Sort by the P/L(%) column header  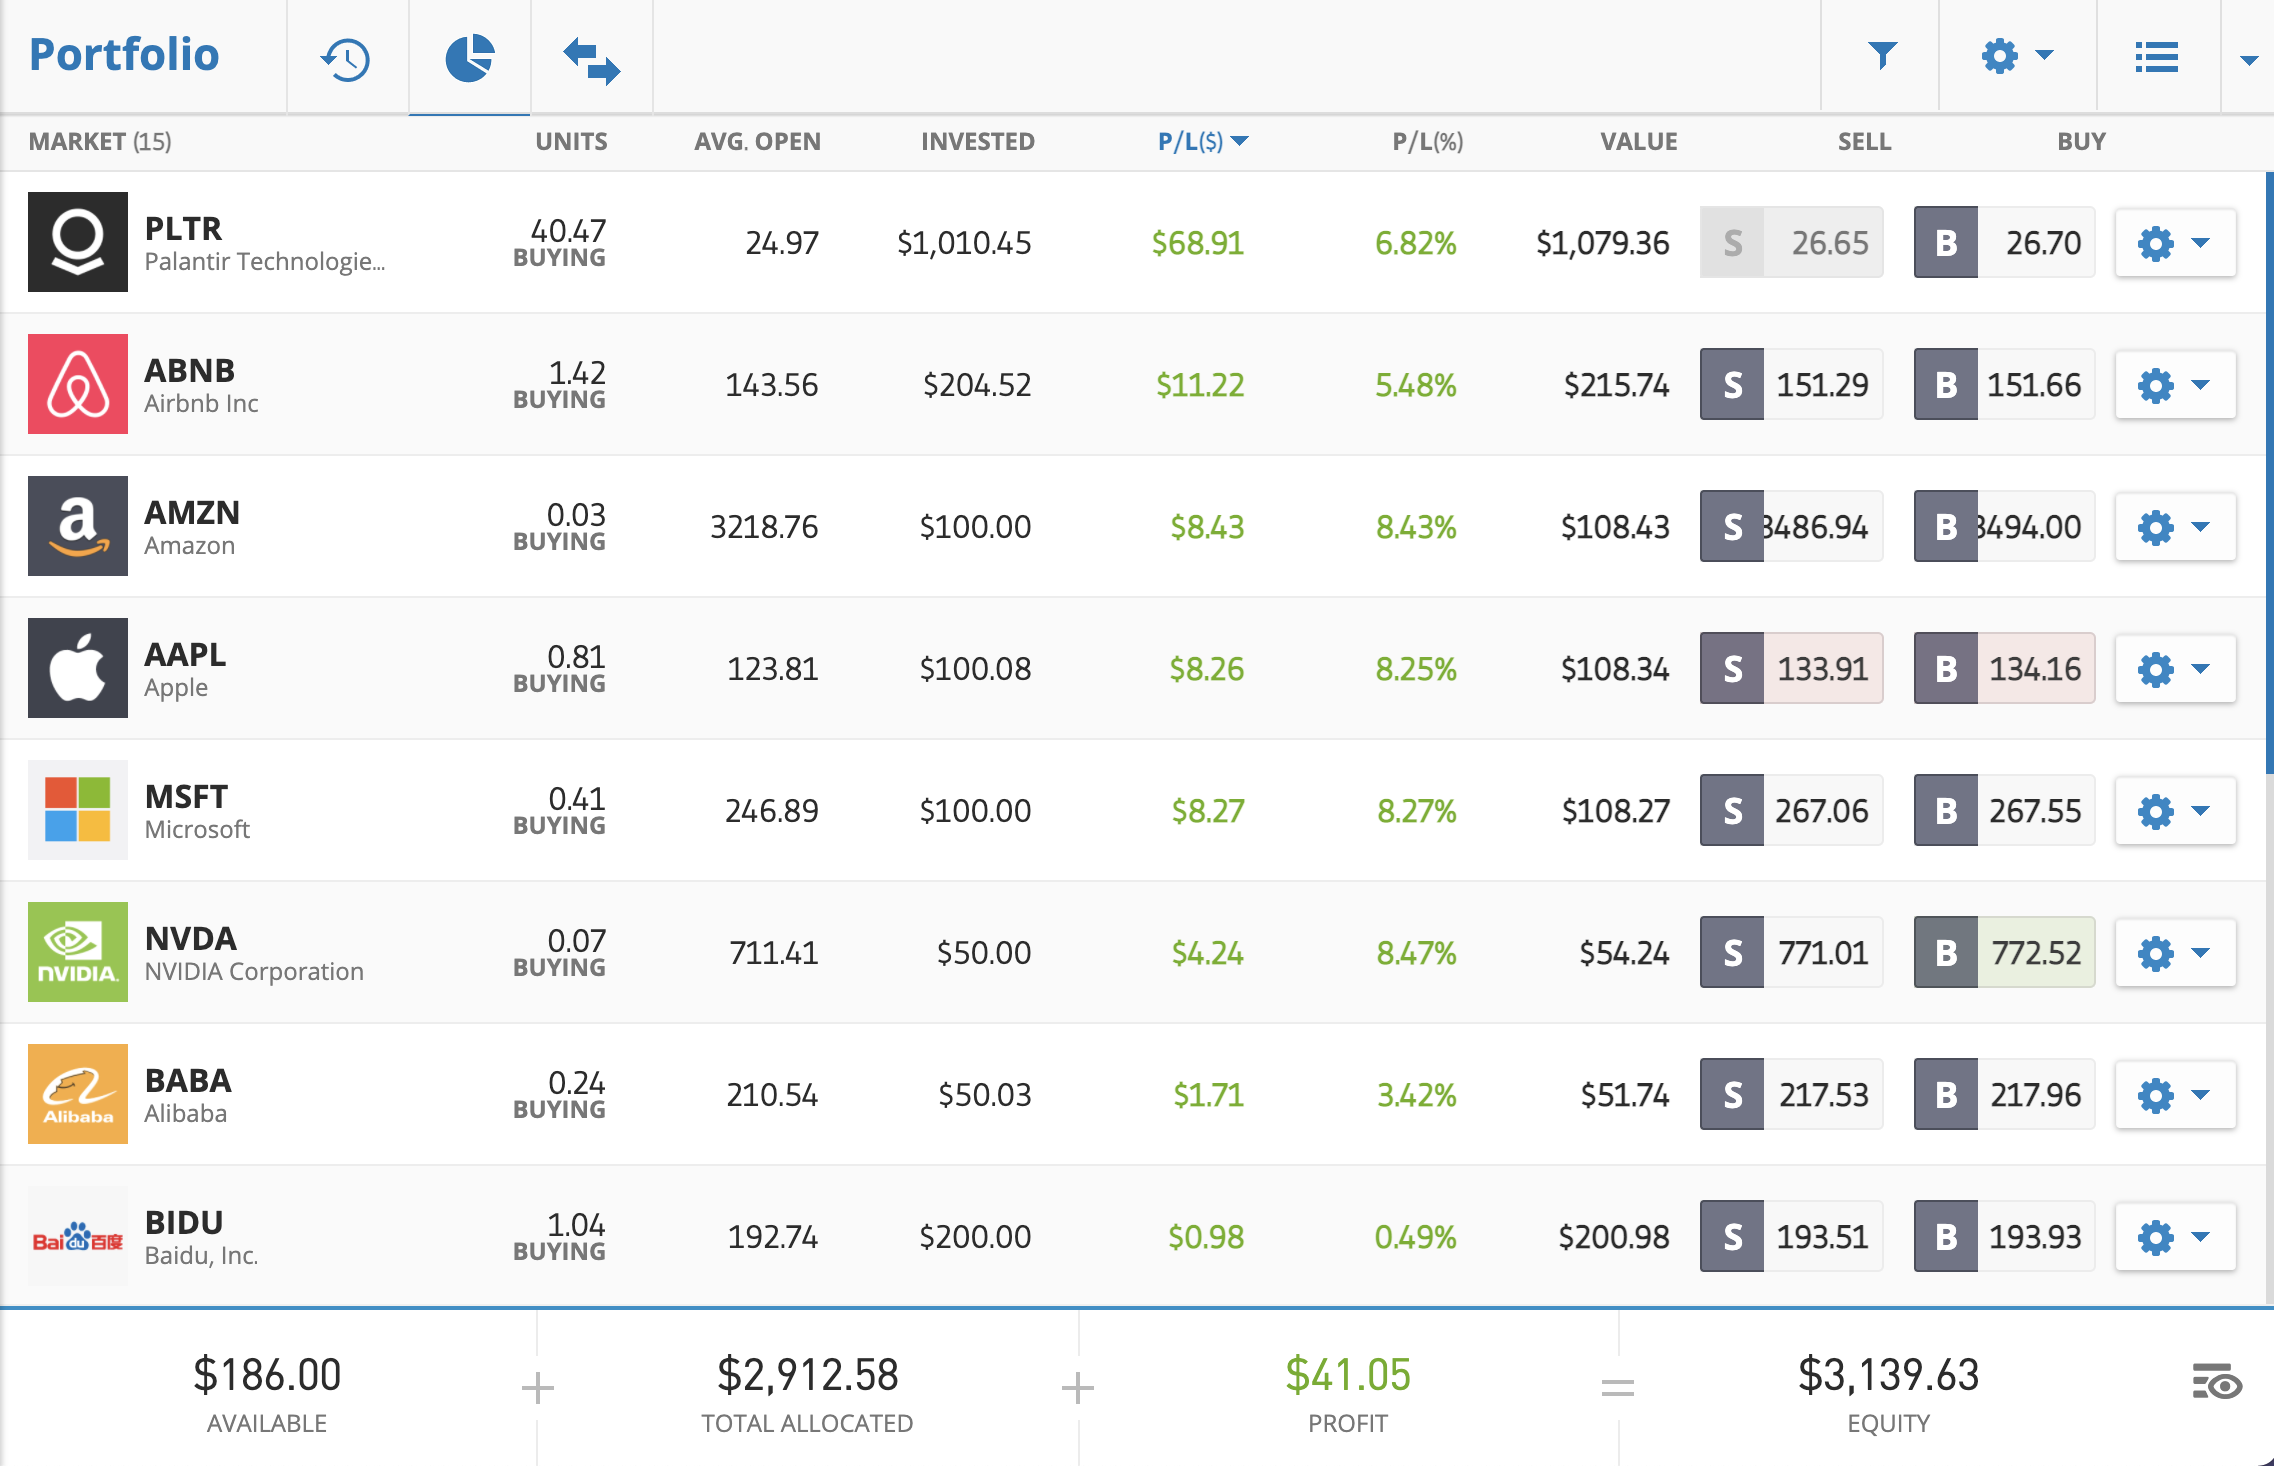pos(1427,141)
